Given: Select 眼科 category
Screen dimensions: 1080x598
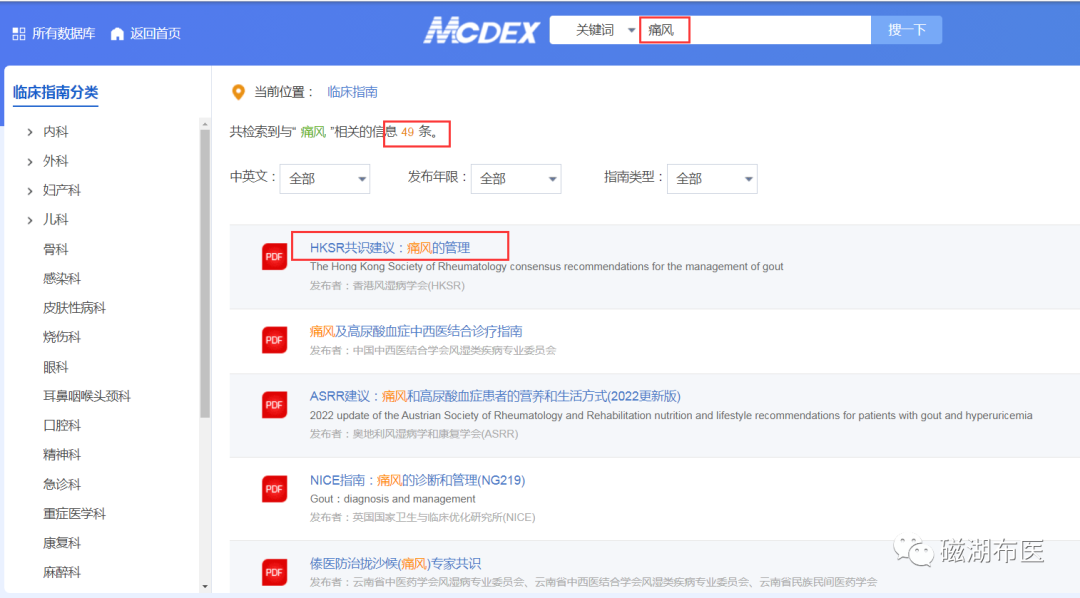Looking at the screenshot, I should click(56, 367).
